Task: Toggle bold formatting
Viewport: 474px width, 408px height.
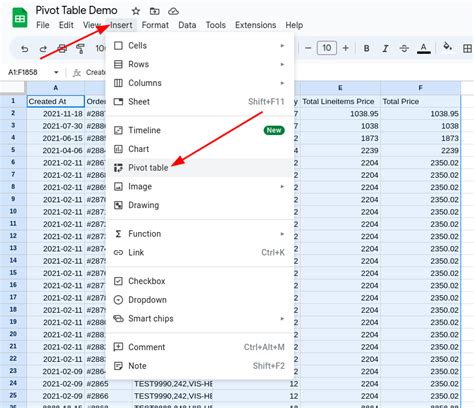Action: click(x=366, y=49)
